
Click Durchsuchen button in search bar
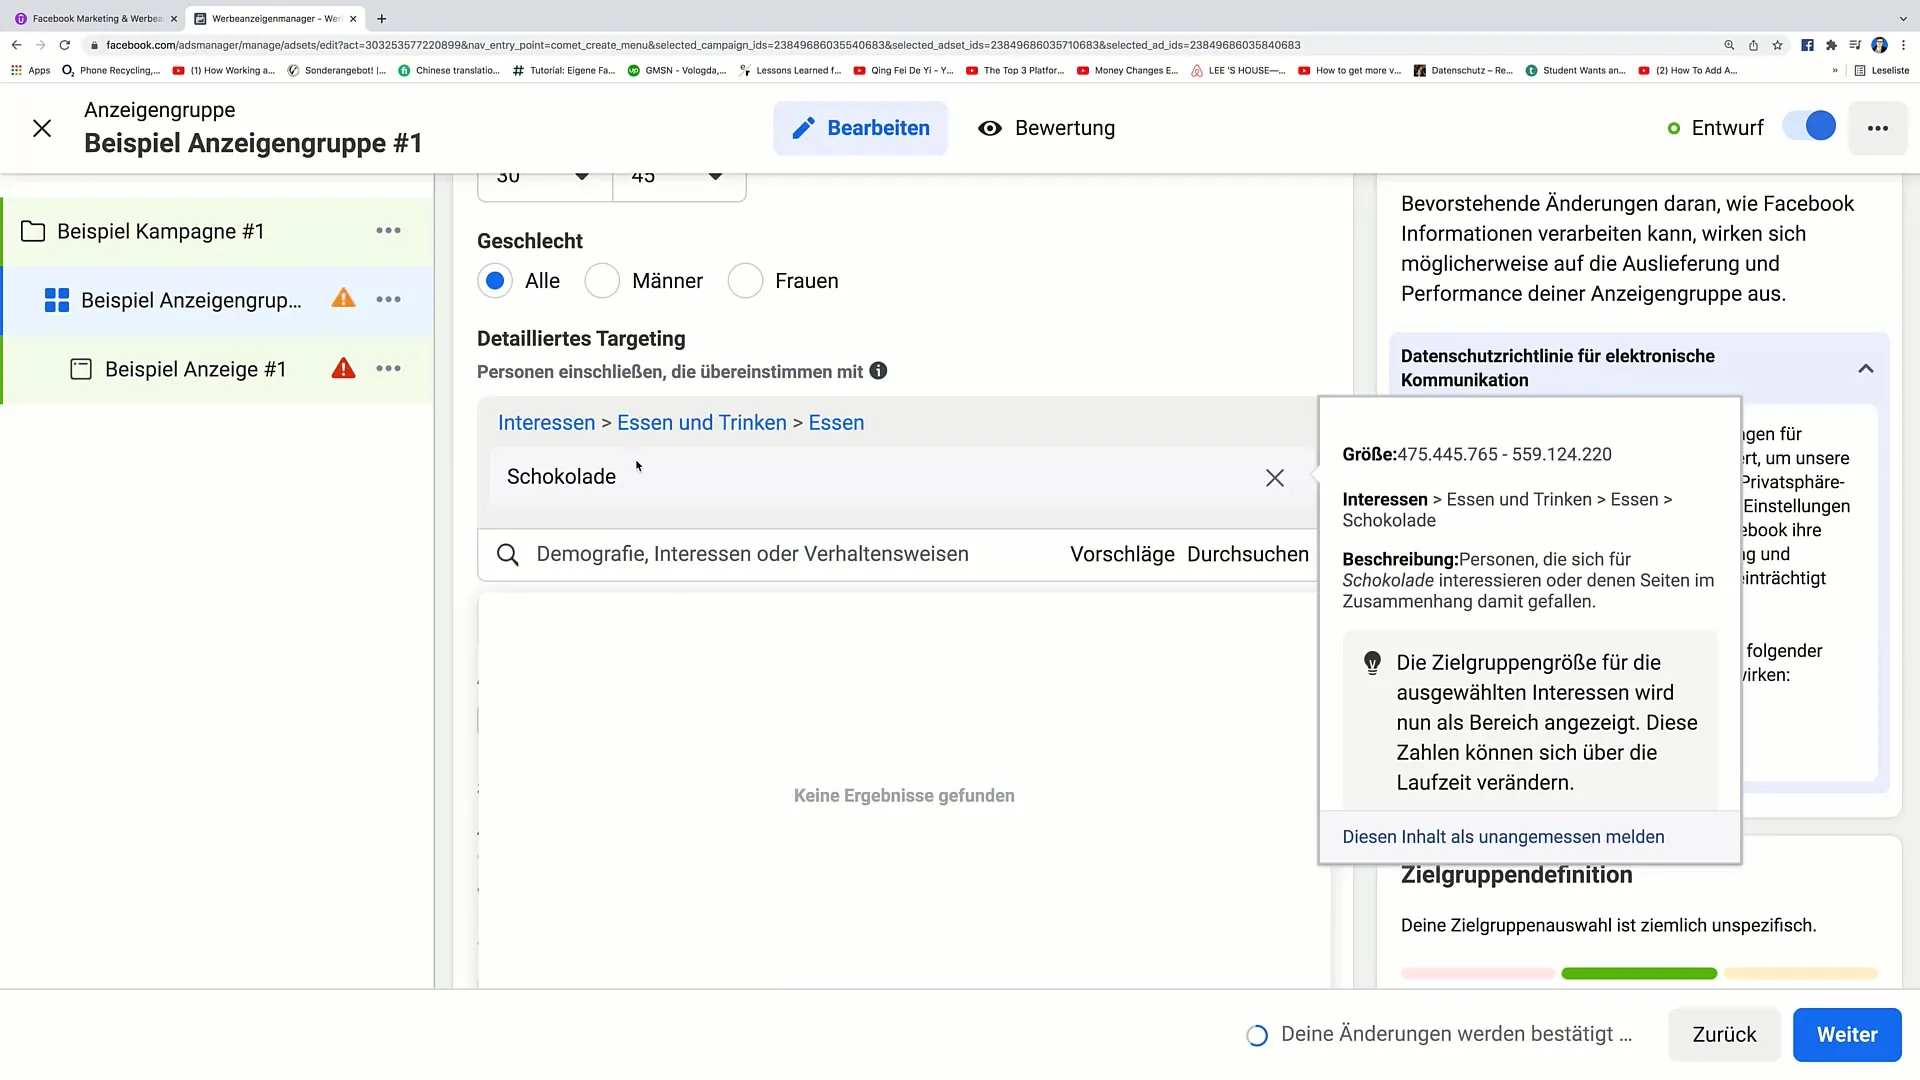[1247, 554]
